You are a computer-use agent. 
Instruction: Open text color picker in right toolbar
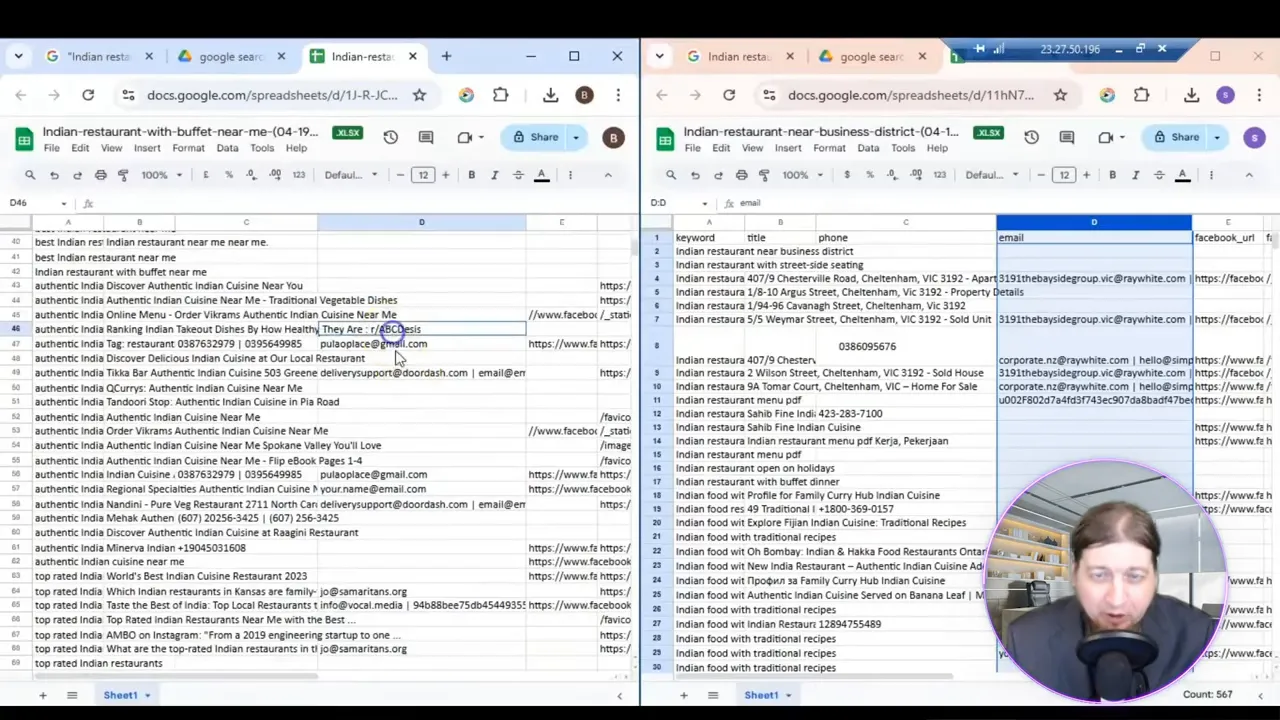(1183, 175)
